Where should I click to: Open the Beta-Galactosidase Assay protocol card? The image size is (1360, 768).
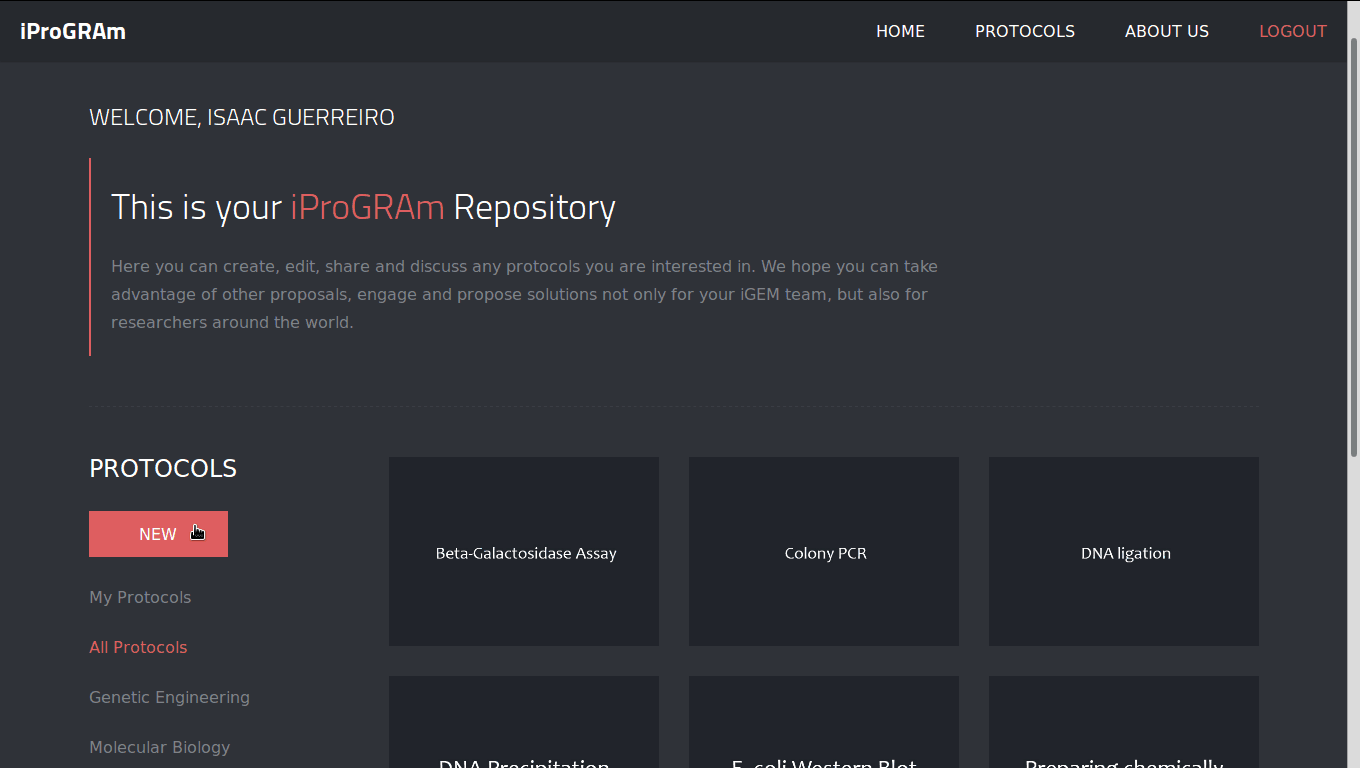pyautogui.click(x=524, y=551)
